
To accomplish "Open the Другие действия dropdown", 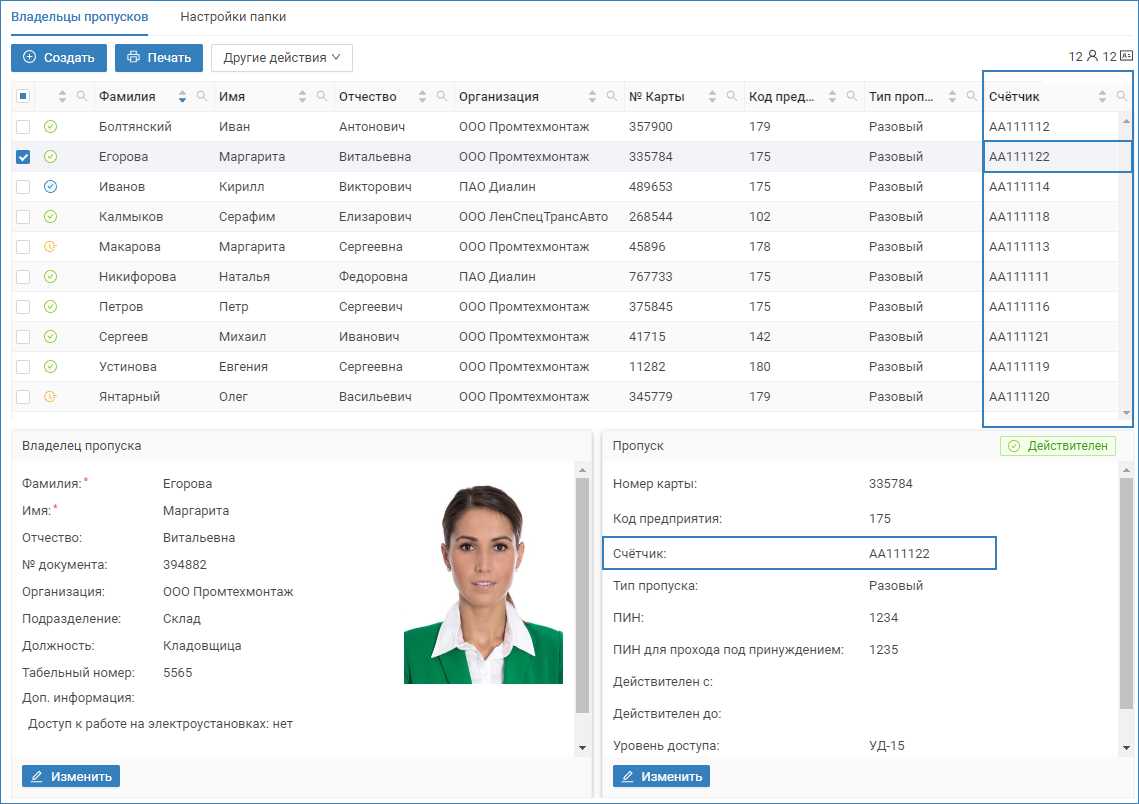I will click(281, 58).
